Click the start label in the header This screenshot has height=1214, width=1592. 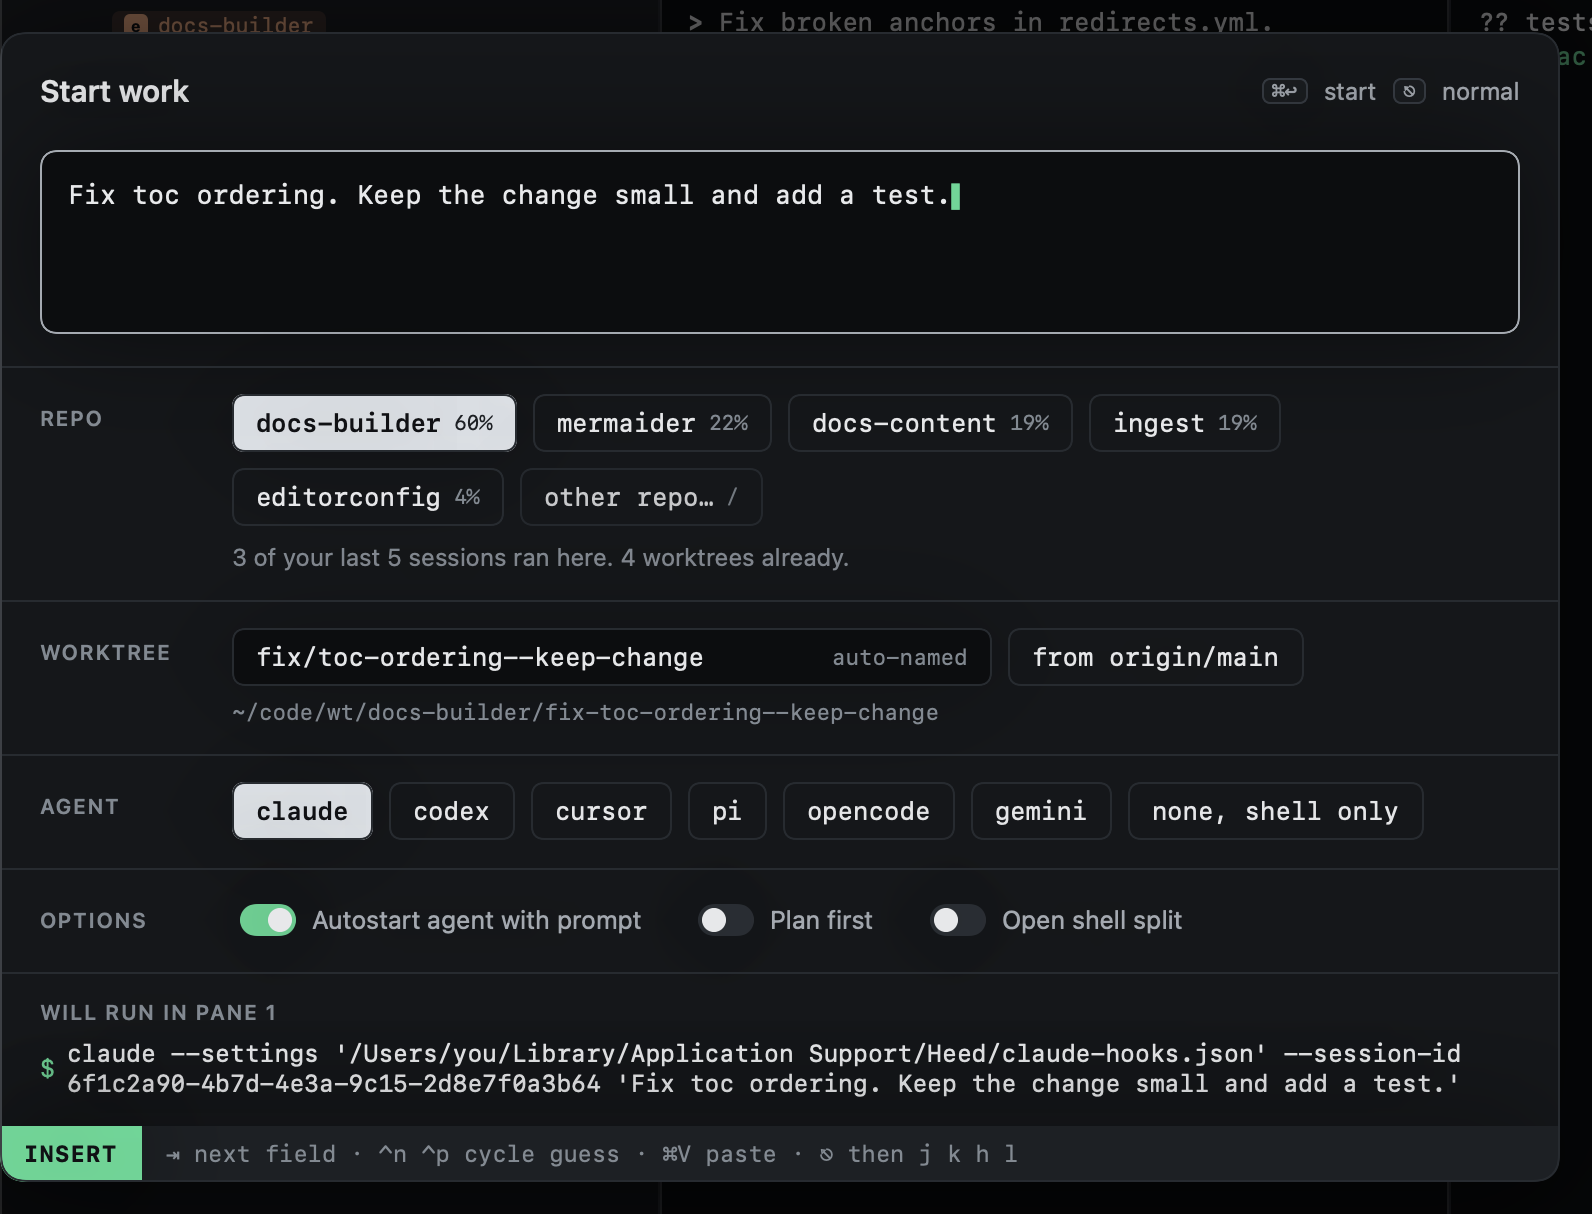click(x=1350, y=92)
